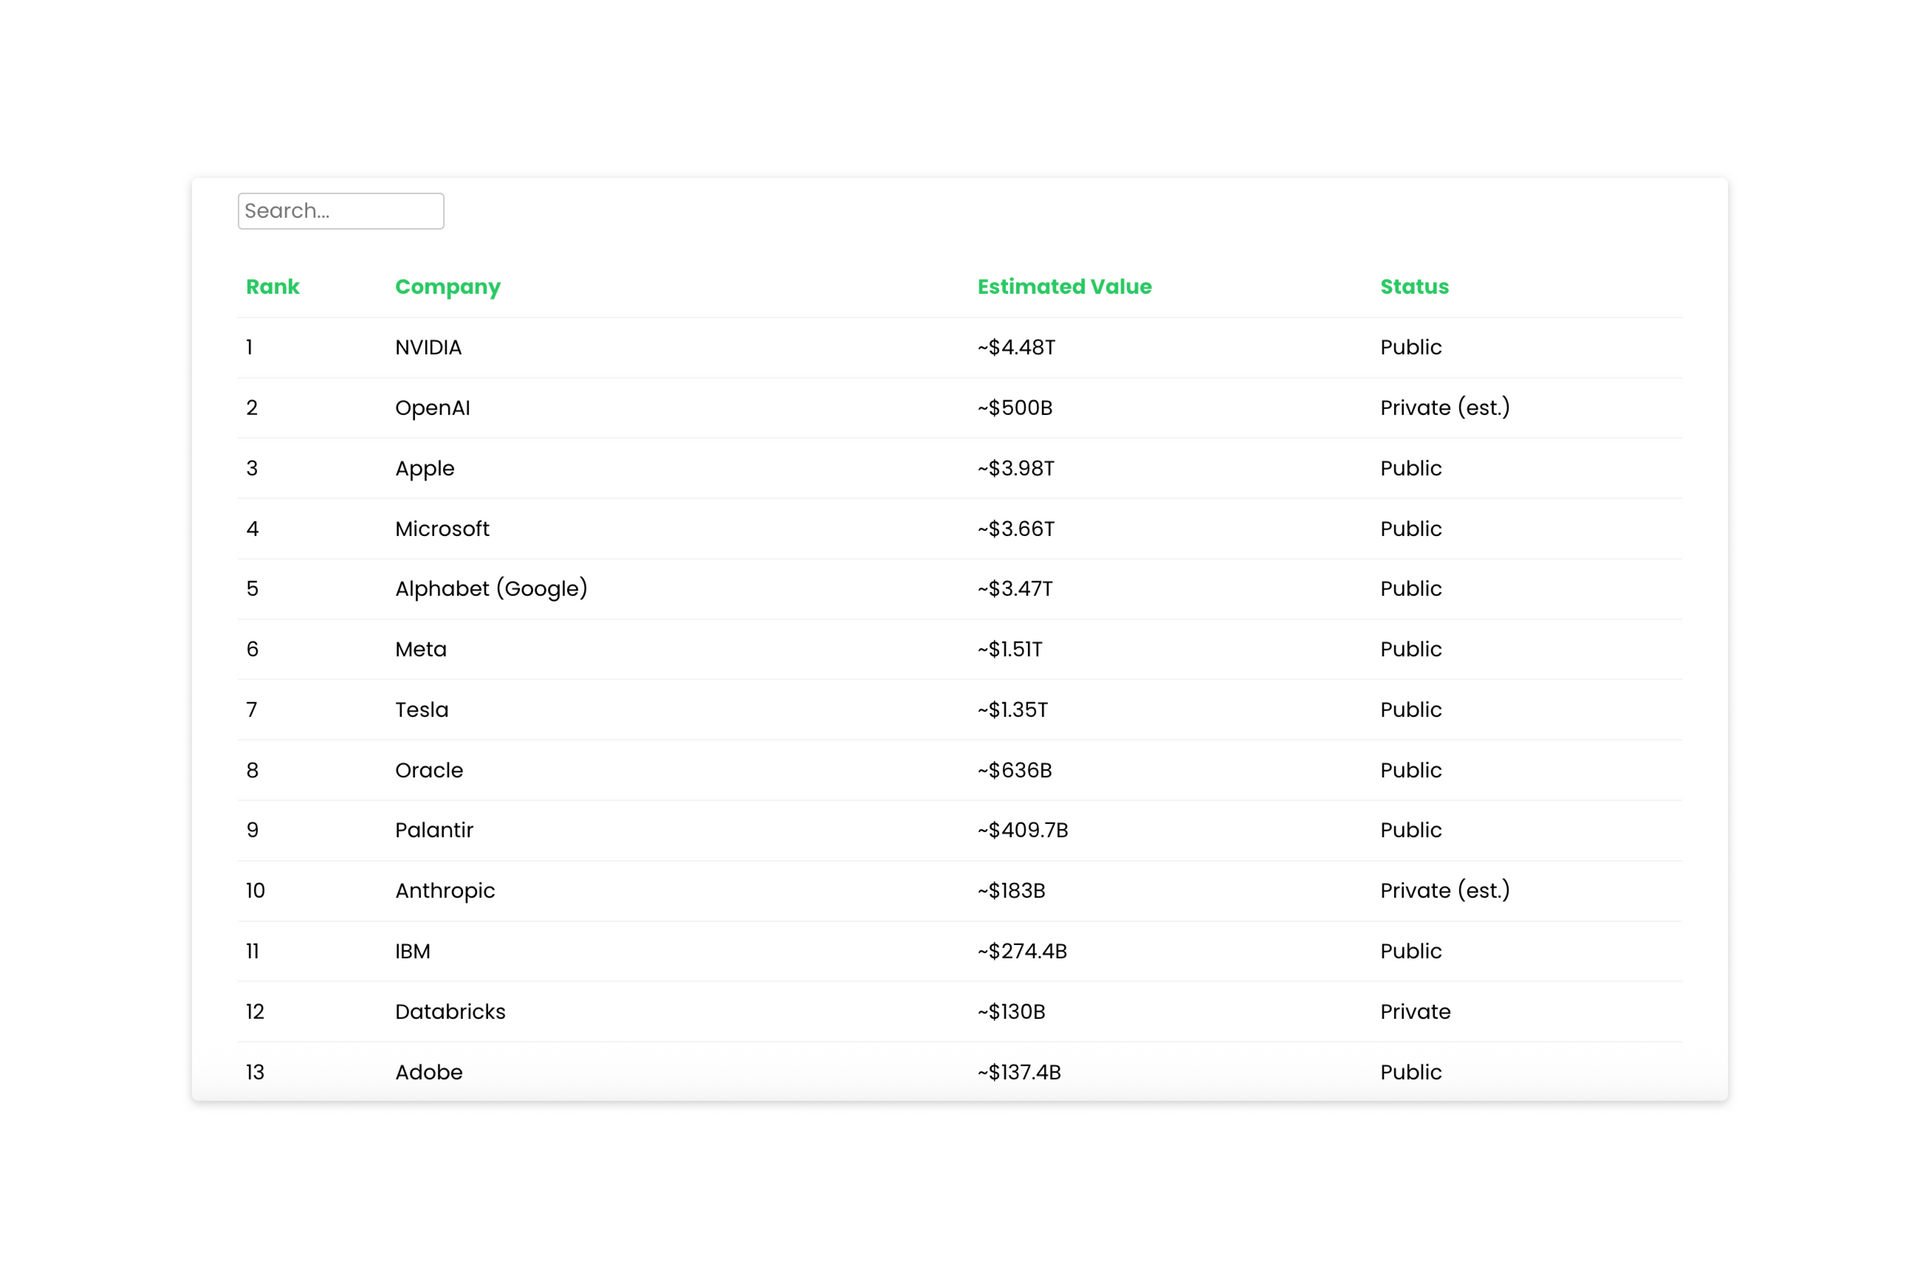Click OpenAI's Private (est.) status label
Image resolution: width=1920 pixels, height=1280 pixels.
pyautogui.click(x=1444, y=408)
